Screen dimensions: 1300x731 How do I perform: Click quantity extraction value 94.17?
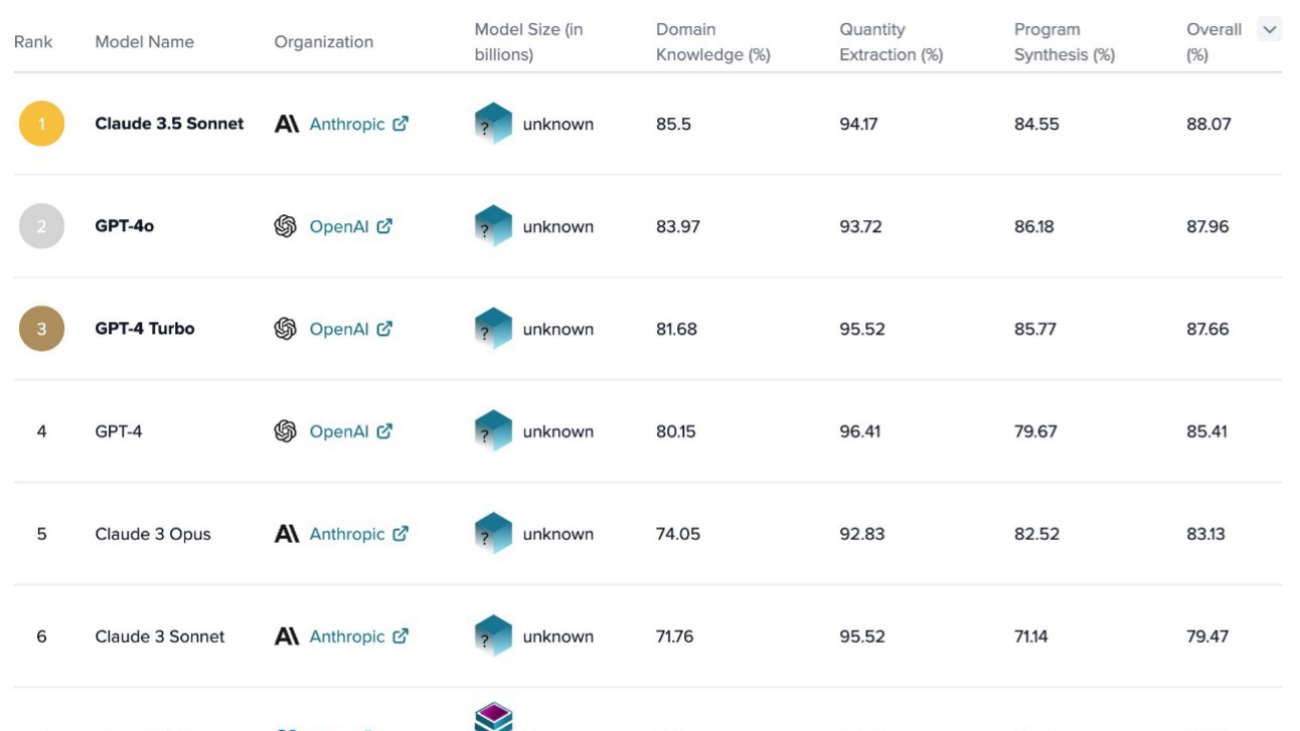859,124
